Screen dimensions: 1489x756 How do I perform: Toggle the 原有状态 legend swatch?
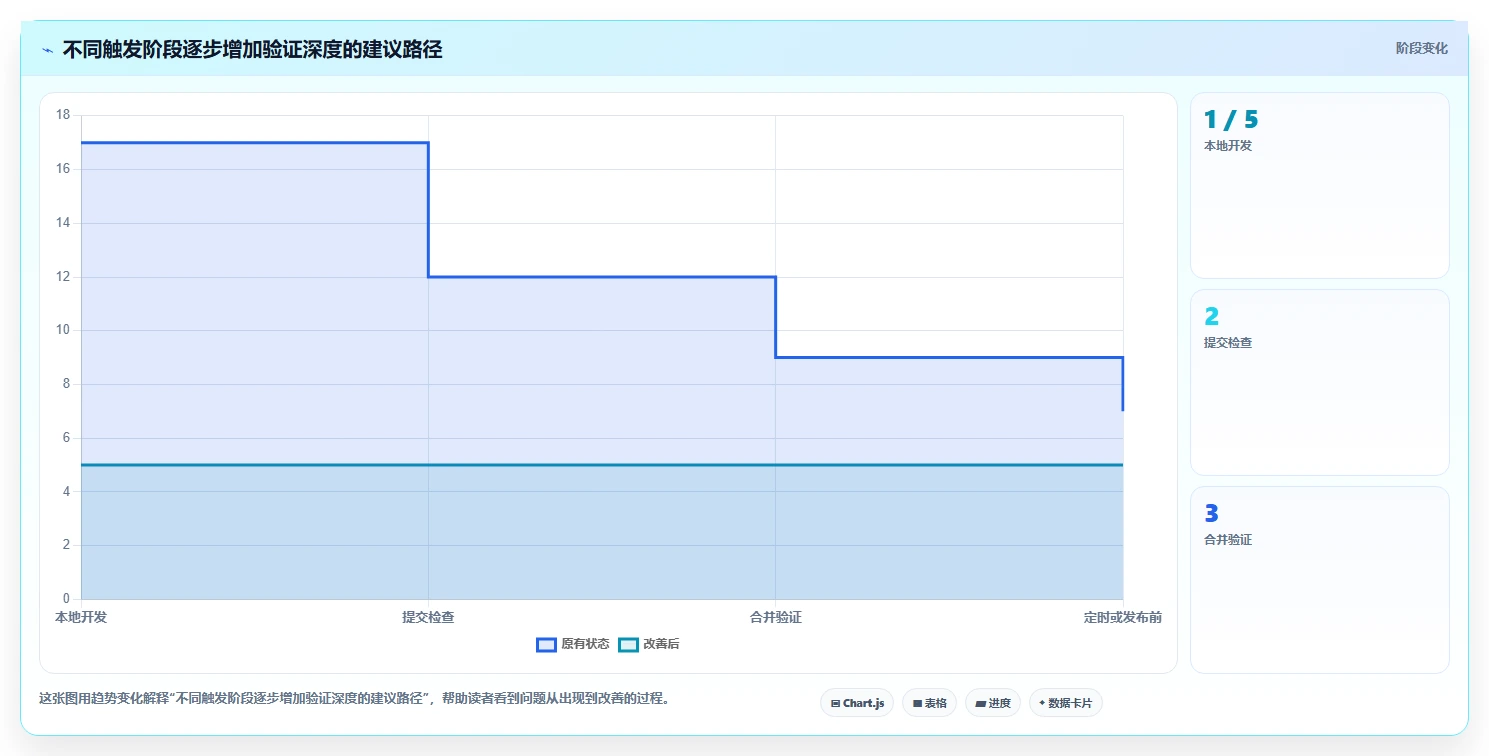[x=546, y=645]
